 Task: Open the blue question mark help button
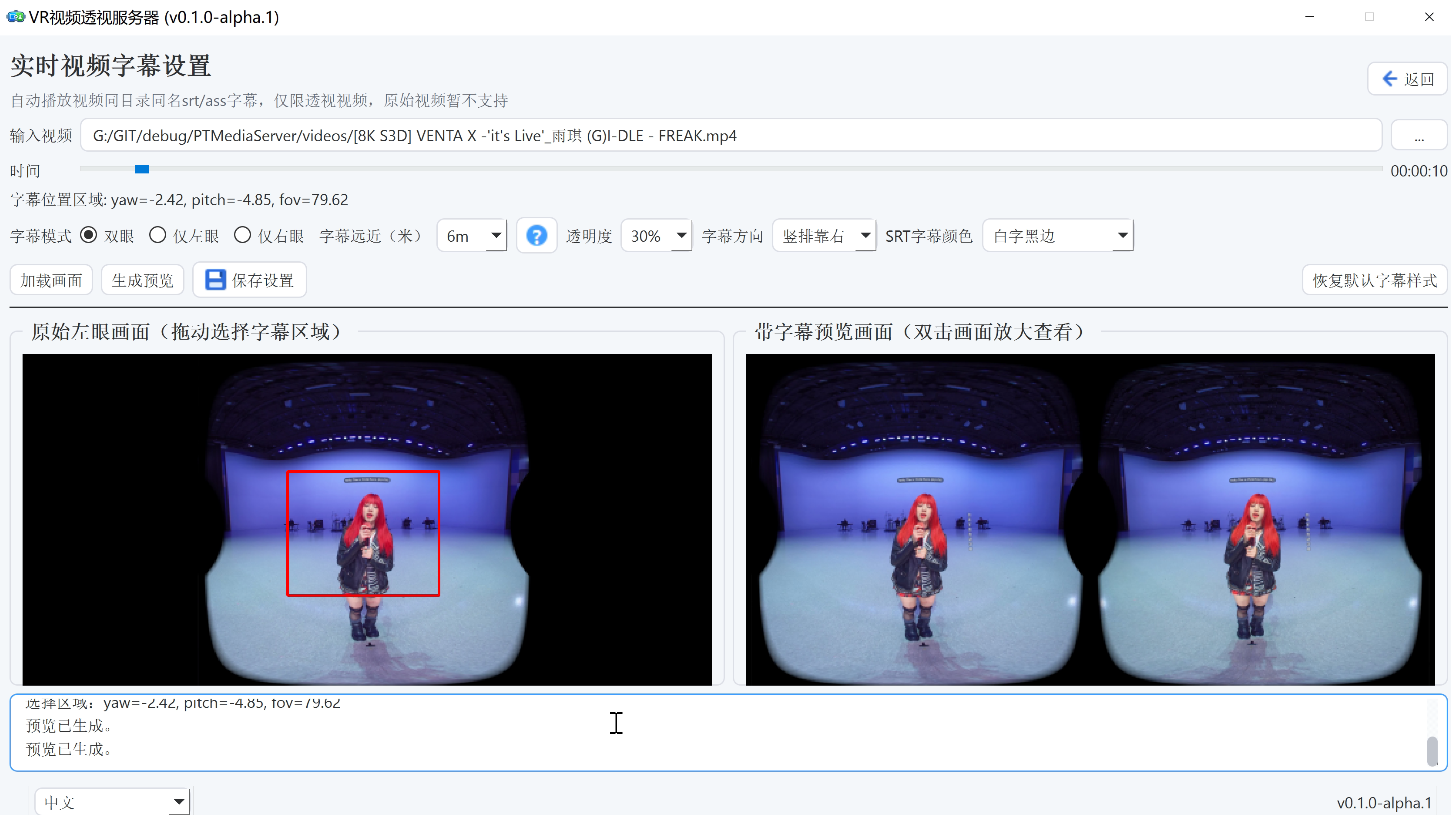coord(537,236)
